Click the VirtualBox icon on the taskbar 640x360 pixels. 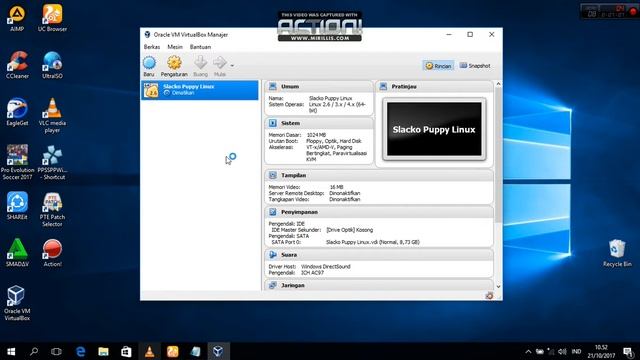point(218,351)
